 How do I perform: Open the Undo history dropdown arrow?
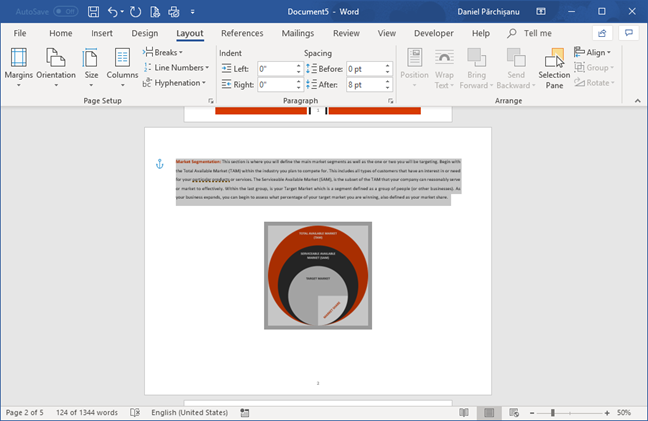[122, 12]
